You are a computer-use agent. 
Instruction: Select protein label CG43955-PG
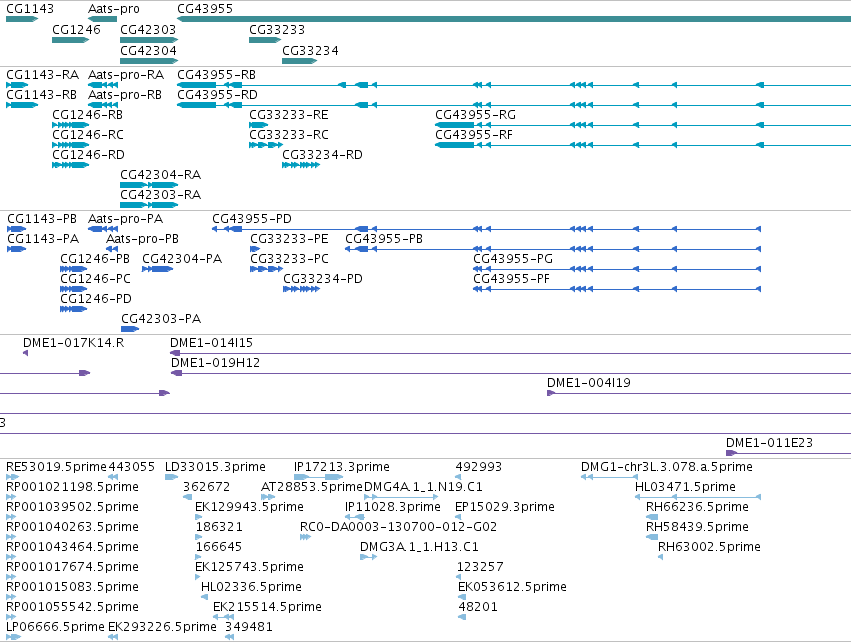point(513,259)
